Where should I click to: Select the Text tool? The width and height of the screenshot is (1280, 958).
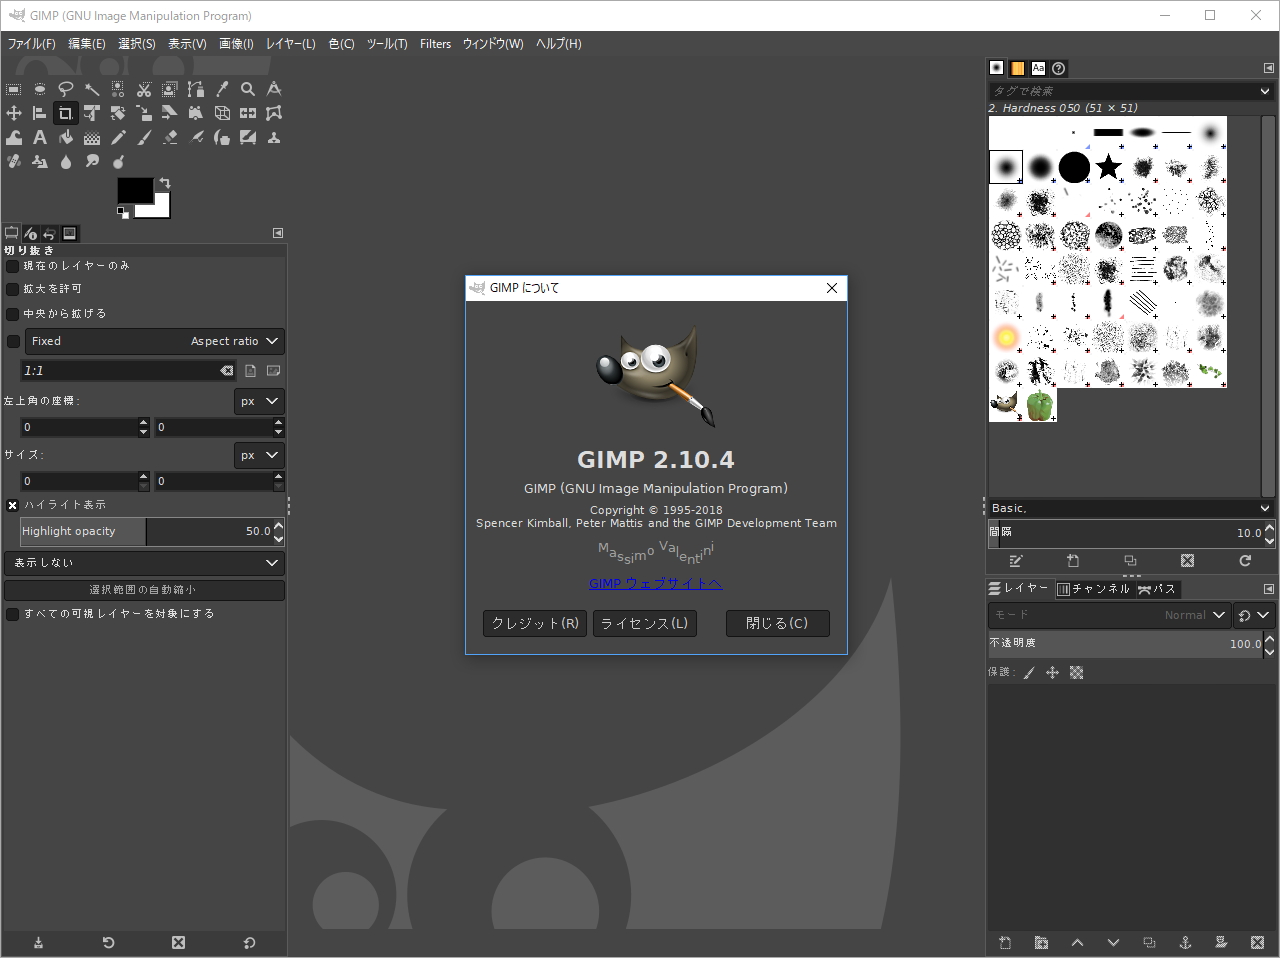coord(40,137)
